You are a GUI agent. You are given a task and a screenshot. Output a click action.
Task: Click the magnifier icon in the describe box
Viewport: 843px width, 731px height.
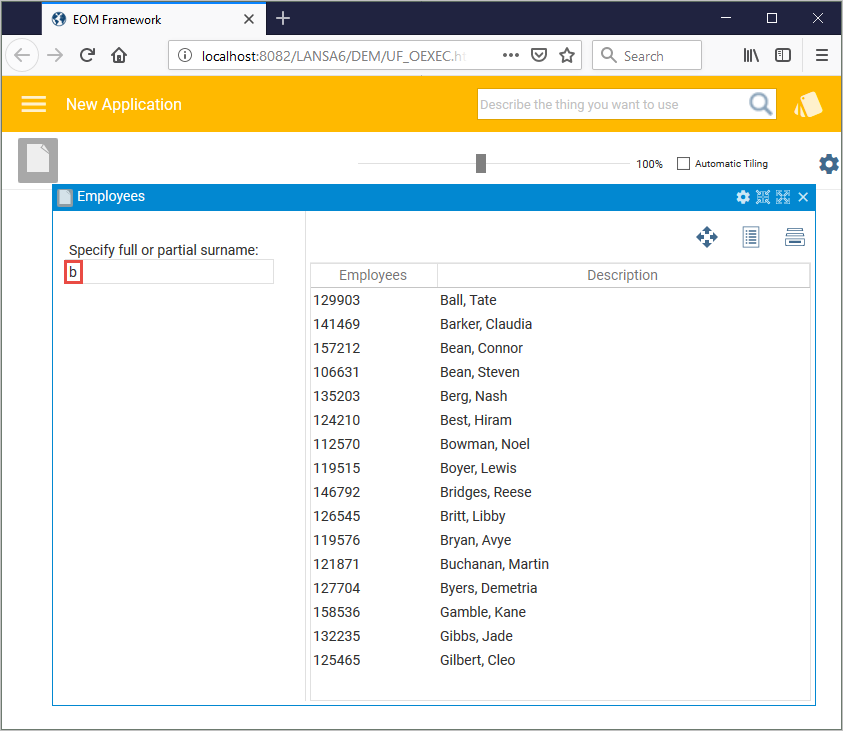(761, 104)
